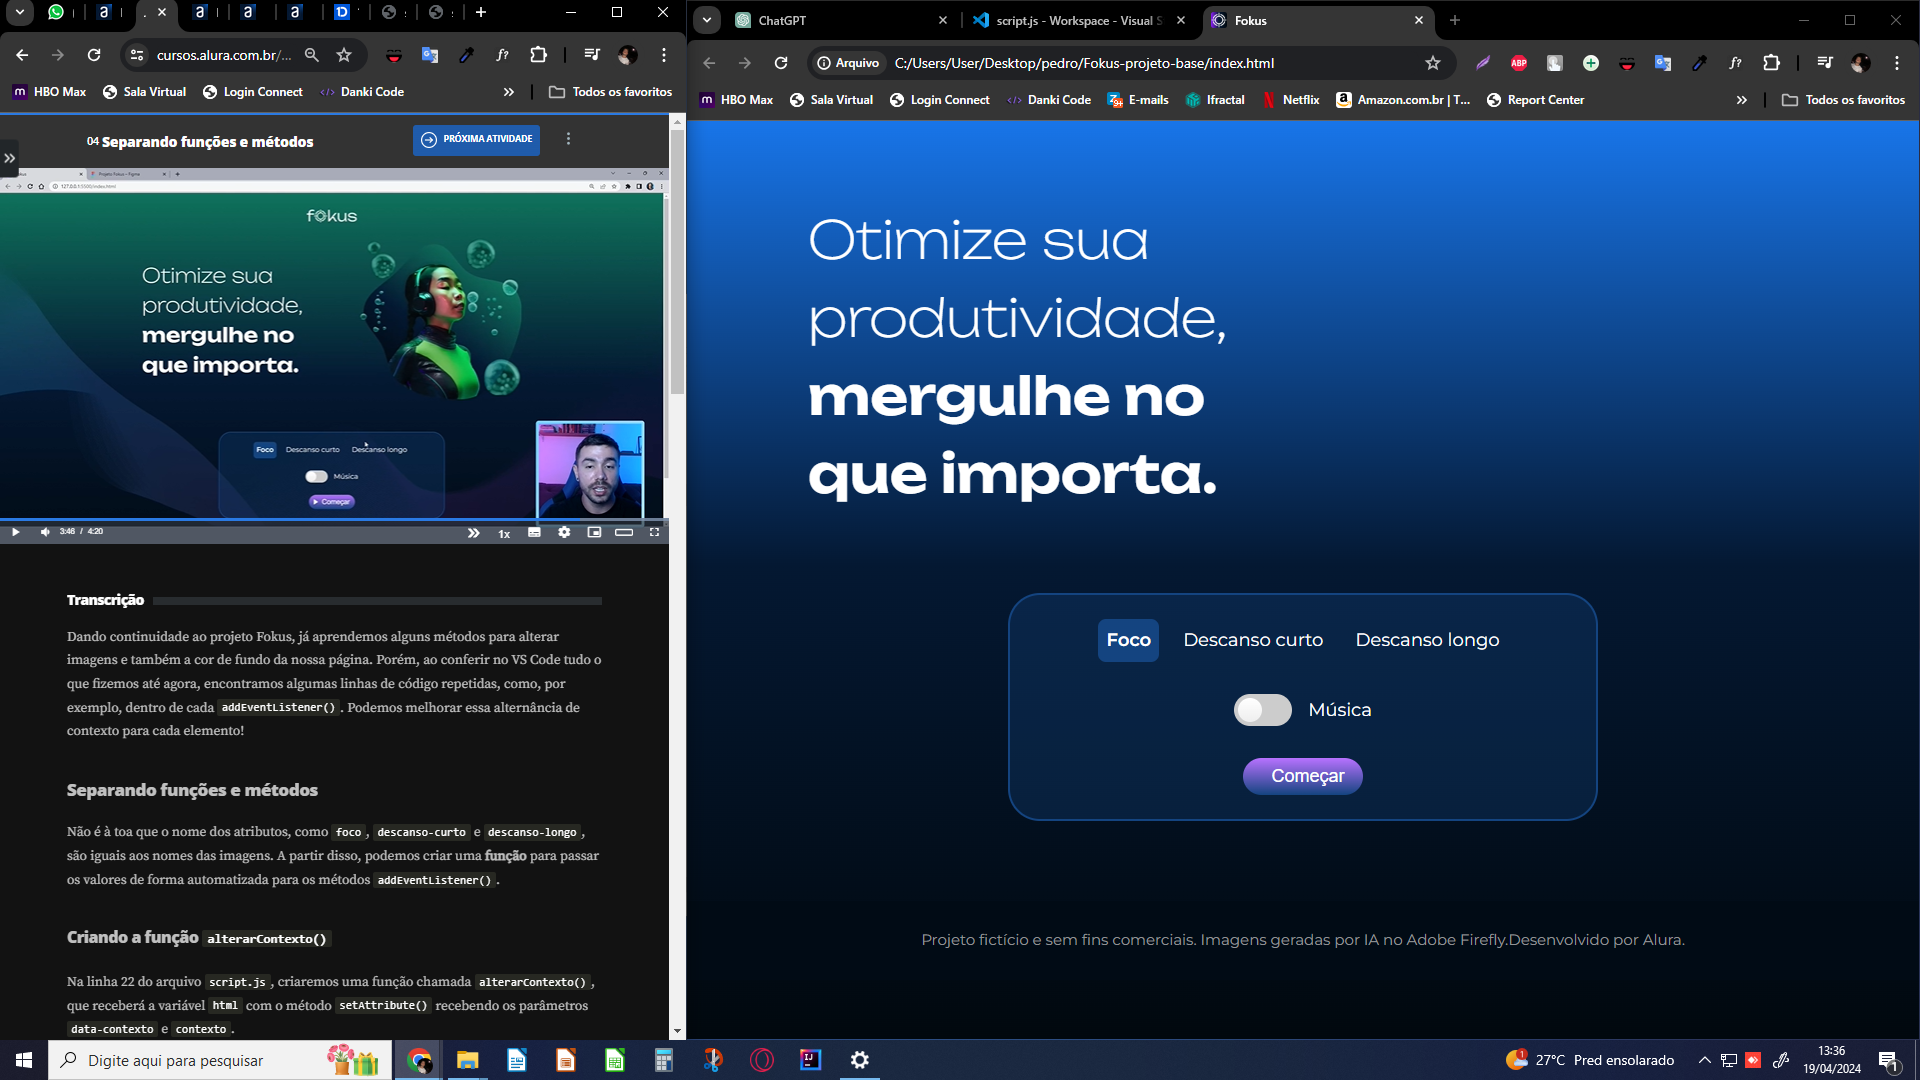Reload the Fokus page
The height and width of the screenshot is (1080, 1920).
click(x=781, y=63)
